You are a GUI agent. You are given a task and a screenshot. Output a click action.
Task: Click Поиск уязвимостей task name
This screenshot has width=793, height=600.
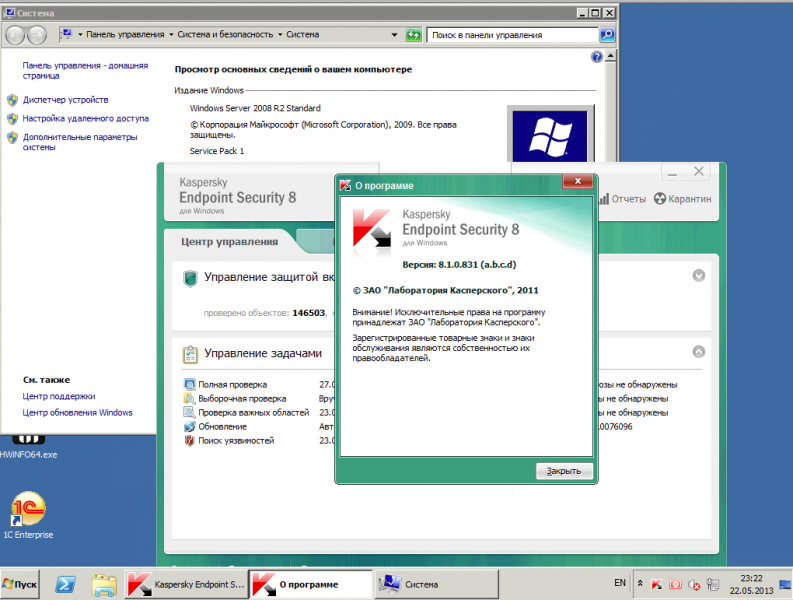(x=236, y=441)
